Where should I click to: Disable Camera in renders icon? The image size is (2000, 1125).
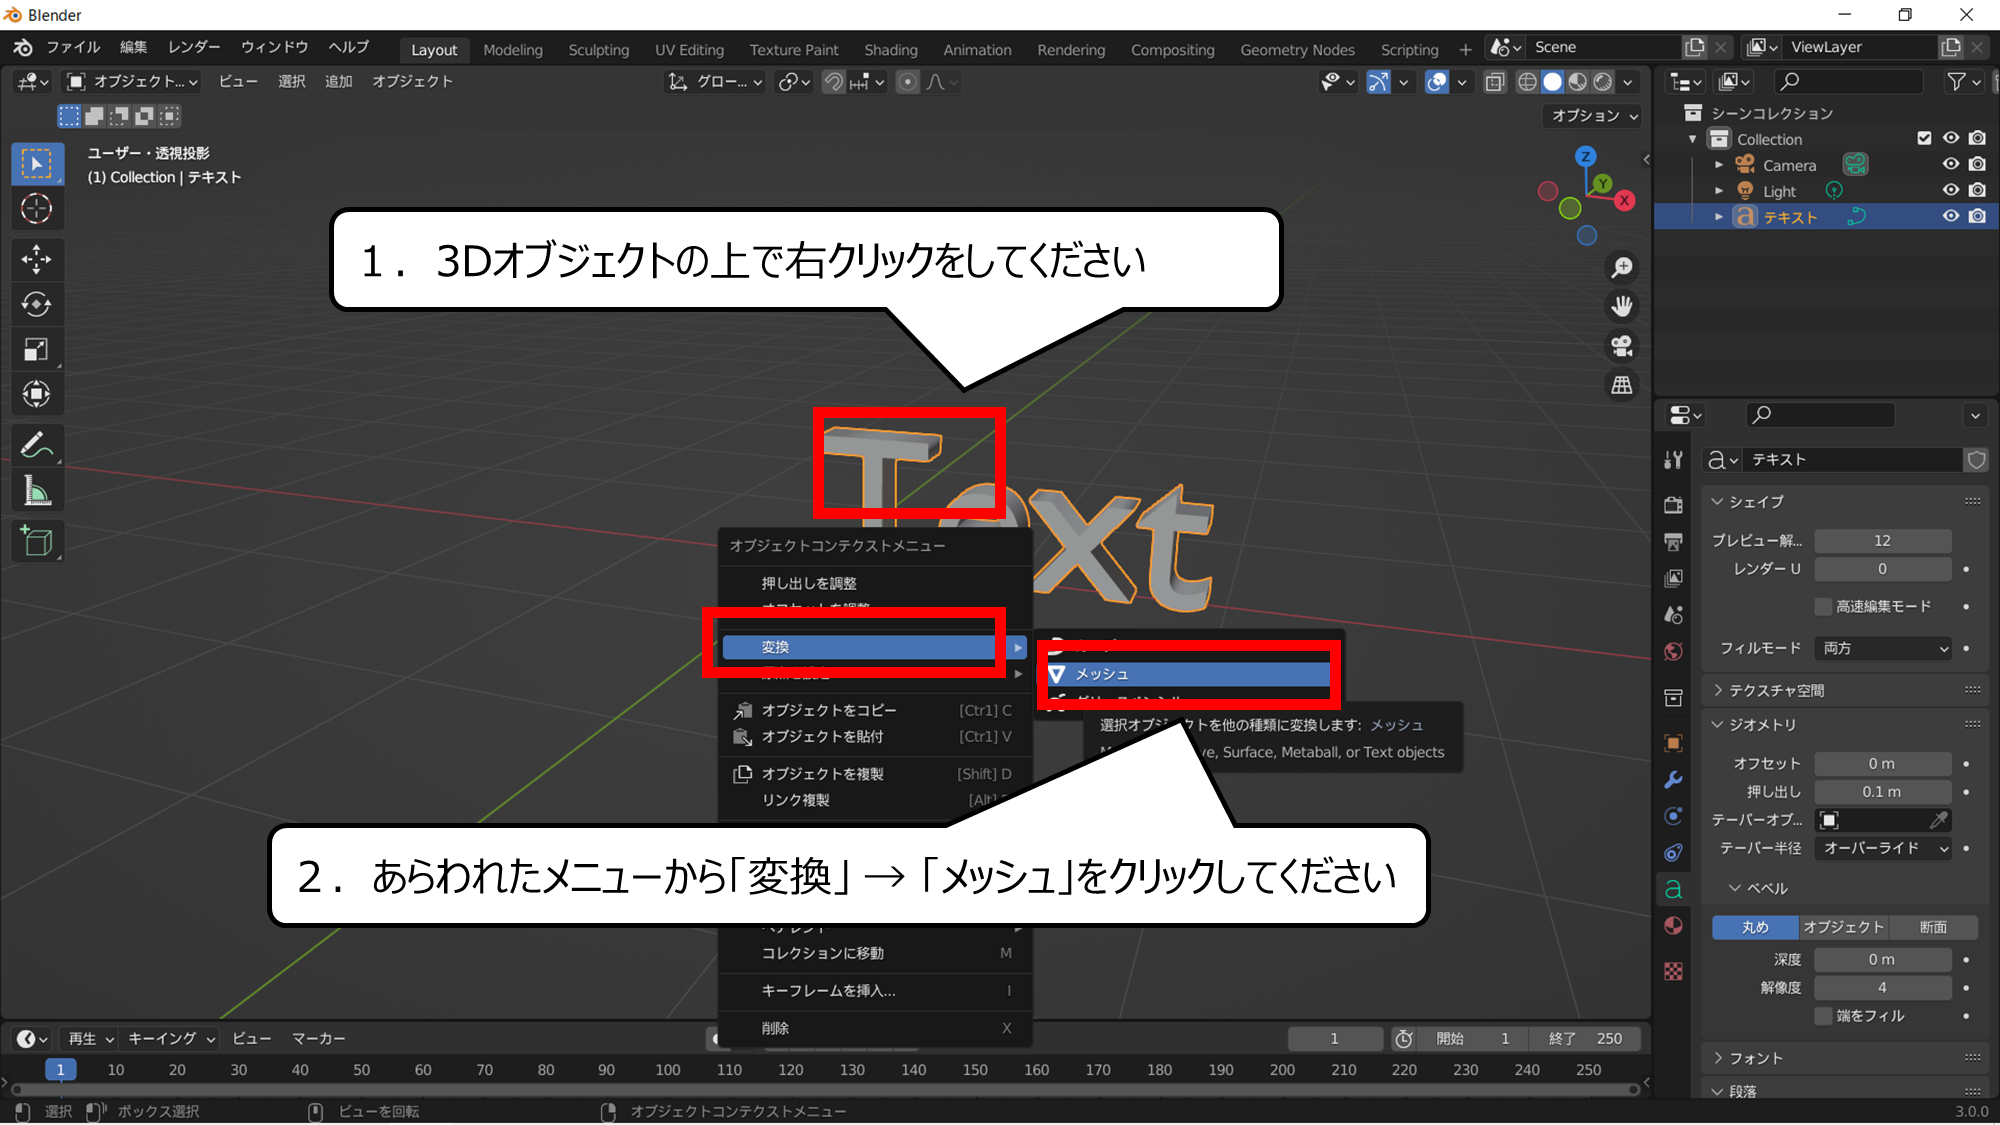pyautogui.click(x=1977, y=164)
